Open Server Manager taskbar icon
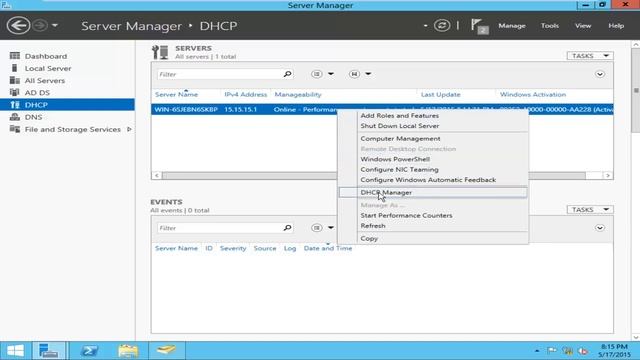Screen dimensions: 640x360 pos(49,351)
